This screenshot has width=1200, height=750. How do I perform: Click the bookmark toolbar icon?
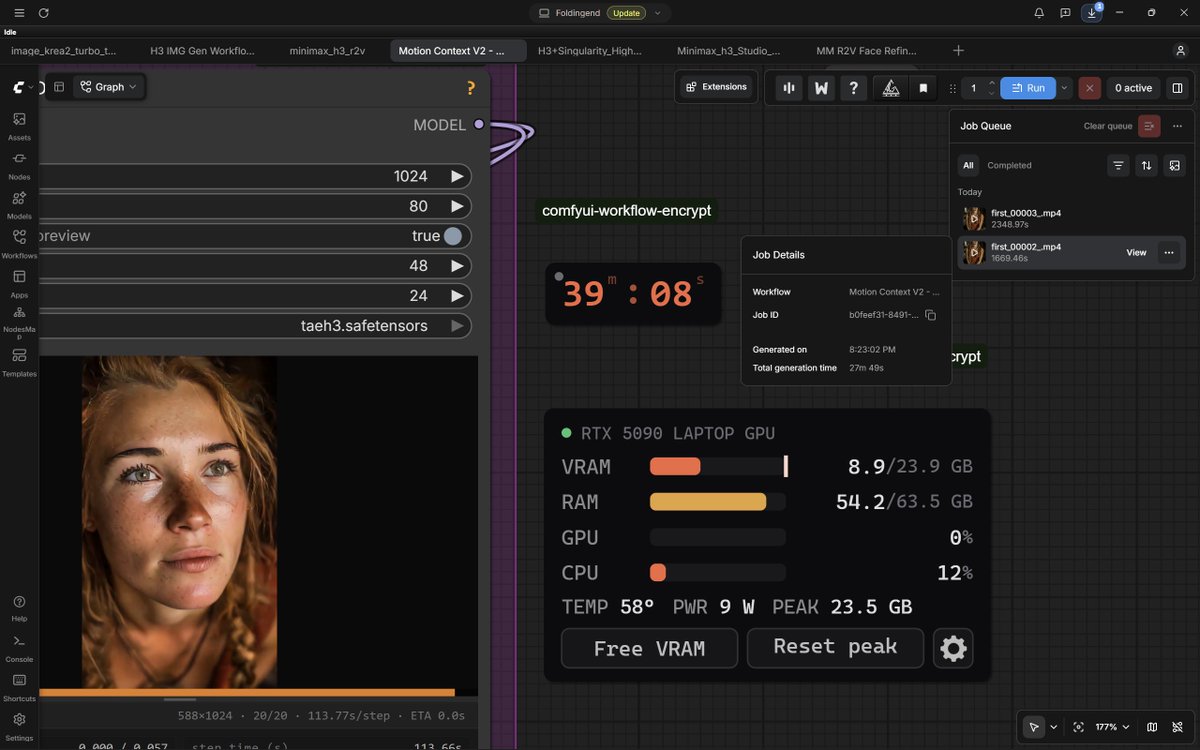pos(923,88)
